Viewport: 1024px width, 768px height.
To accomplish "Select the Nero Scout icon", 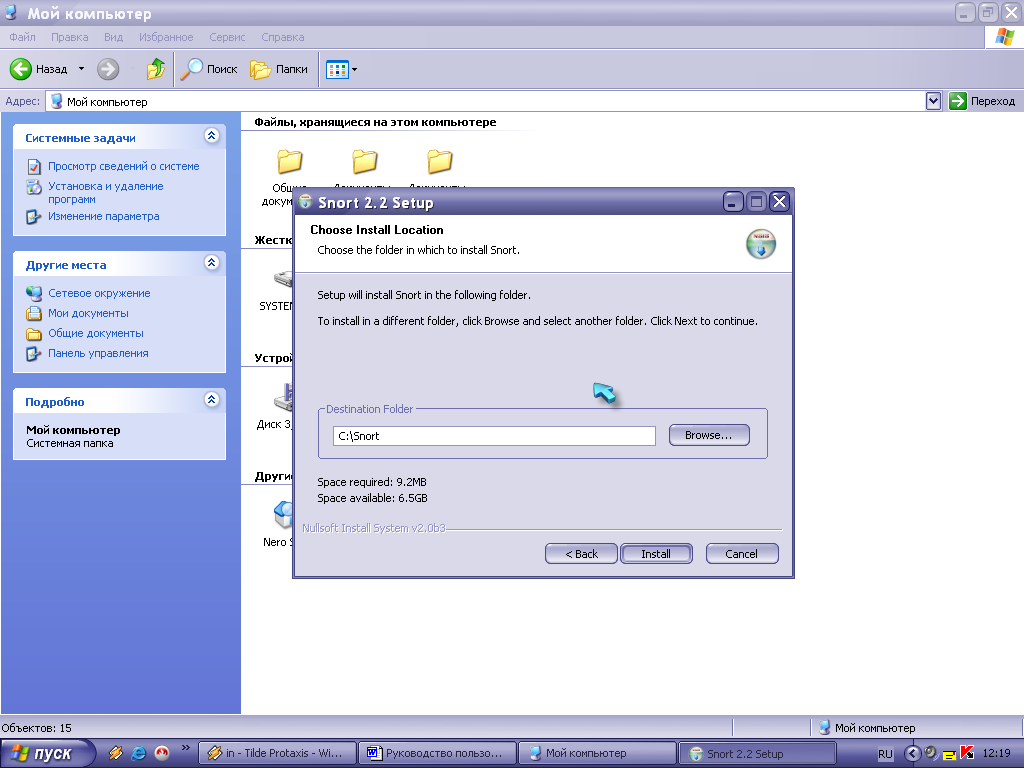I will click(x=283, y=515).
